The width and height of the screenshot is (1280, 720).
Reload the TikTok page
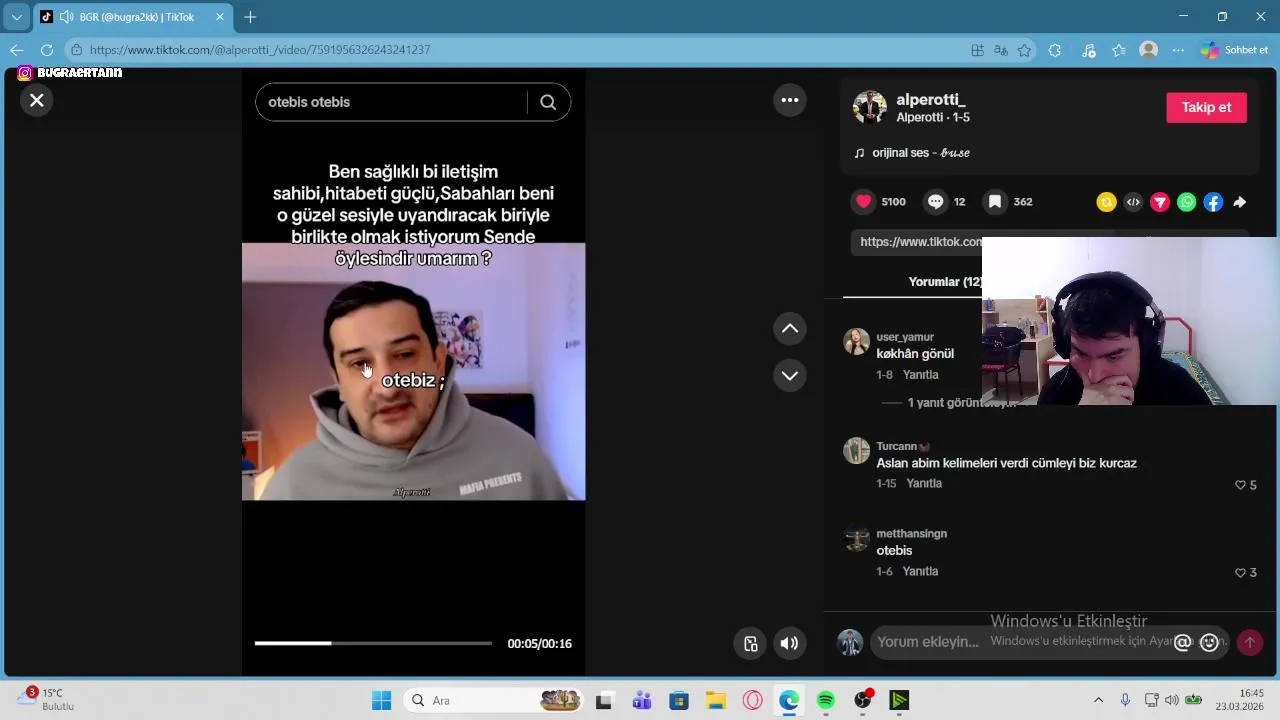pyautogui.click(x=47, y=50)
